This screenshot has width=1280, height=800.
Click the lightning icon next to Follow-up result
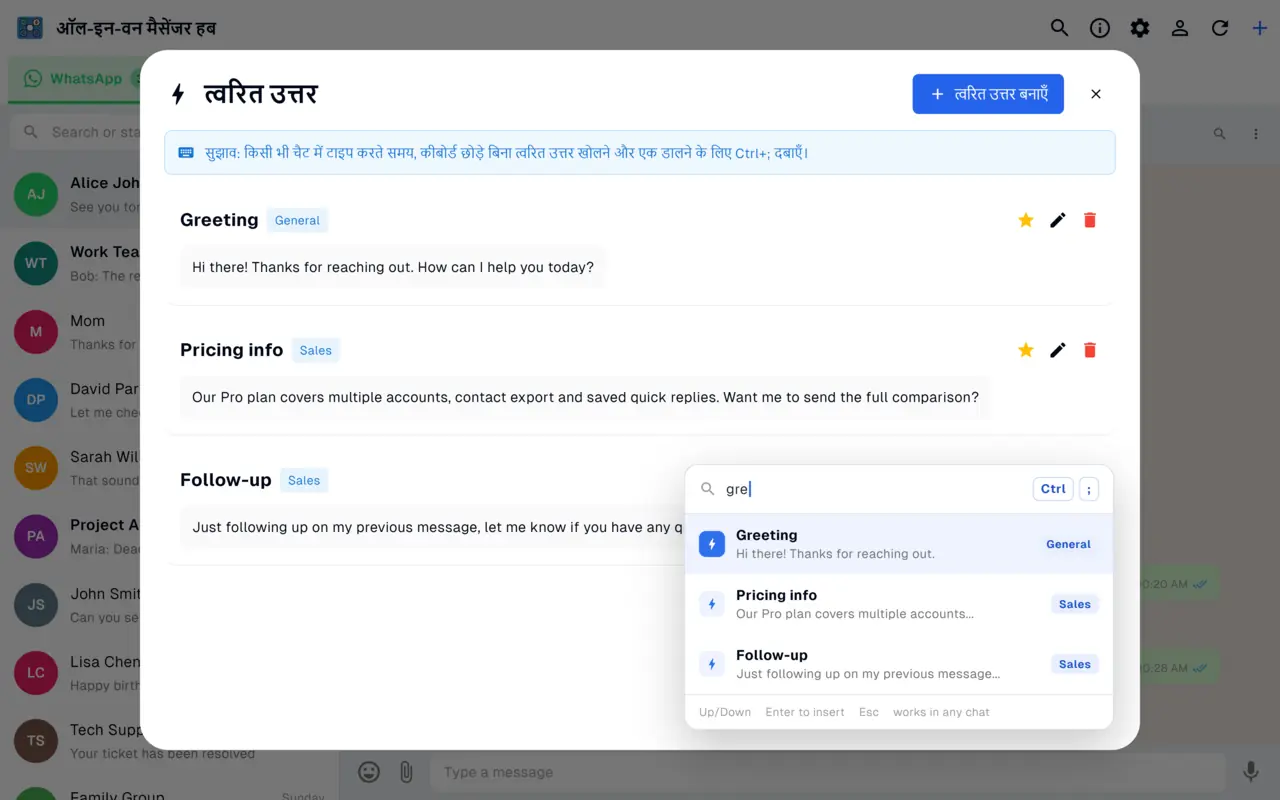pyautogui.click(x=712, y=664)
